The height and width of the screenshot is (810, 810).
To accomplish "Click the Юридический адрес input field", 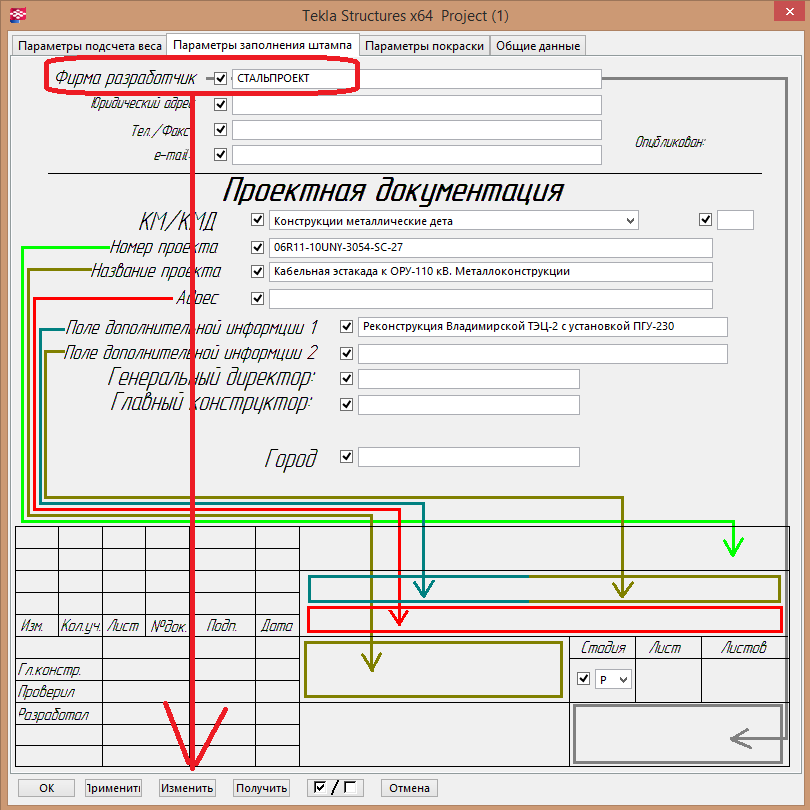I will click(416, 105).
